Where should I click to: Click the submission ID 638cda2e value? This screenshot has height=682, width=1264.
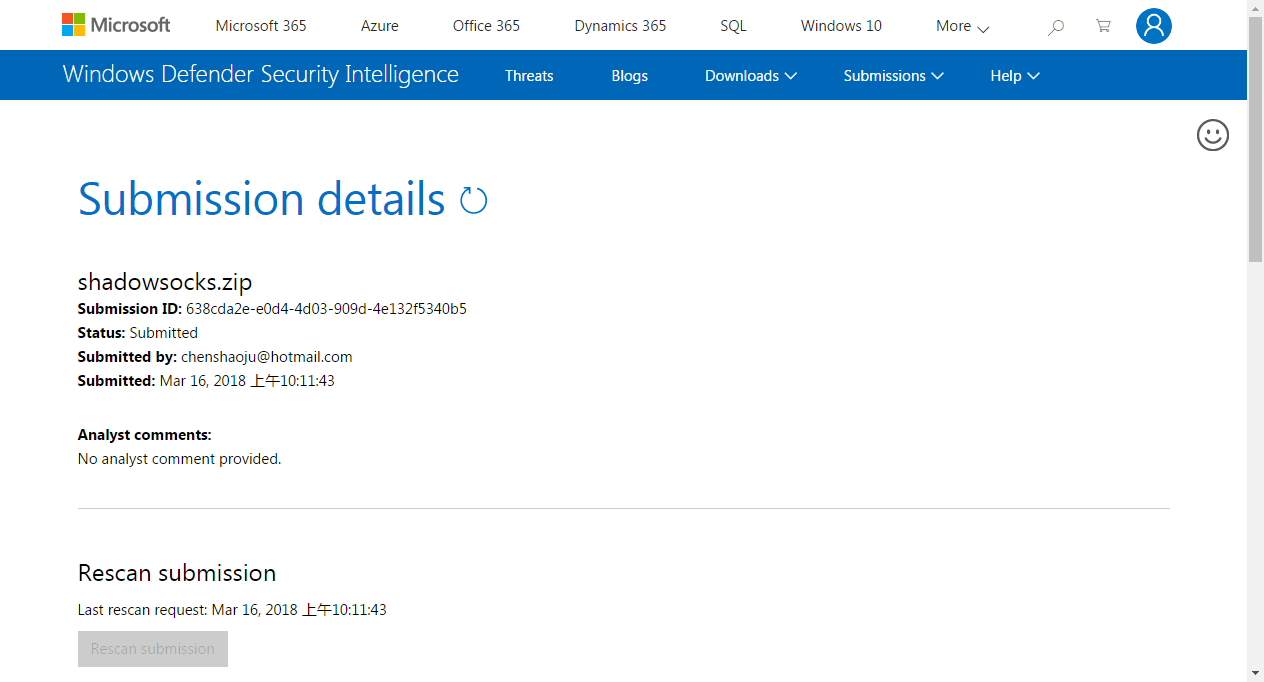pos(326,309)
